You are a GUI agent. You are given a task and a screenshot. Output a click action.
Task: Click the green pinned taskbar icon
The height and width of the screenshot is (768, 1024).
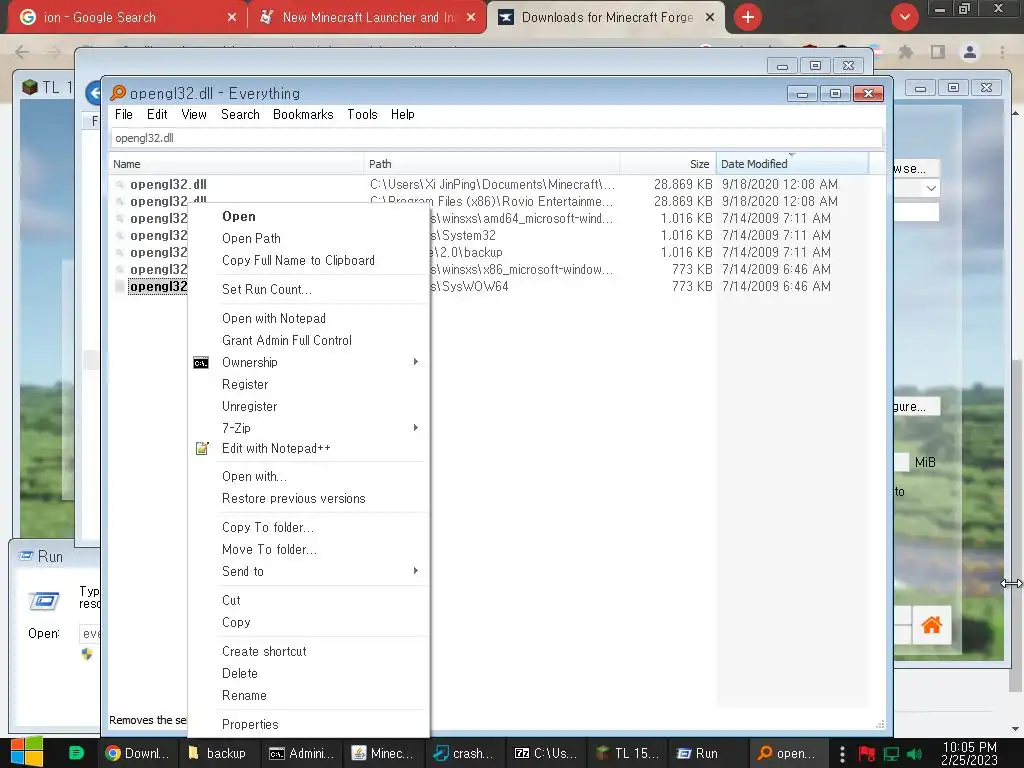[76, 753]
